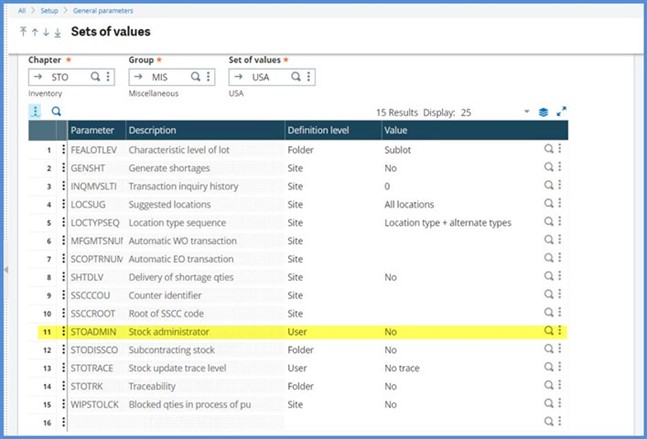This screenshot has height=439, width=647.
Task: Select the STOTRACE parameter cell
Action: pyautogui.click(x=96, y=368)
